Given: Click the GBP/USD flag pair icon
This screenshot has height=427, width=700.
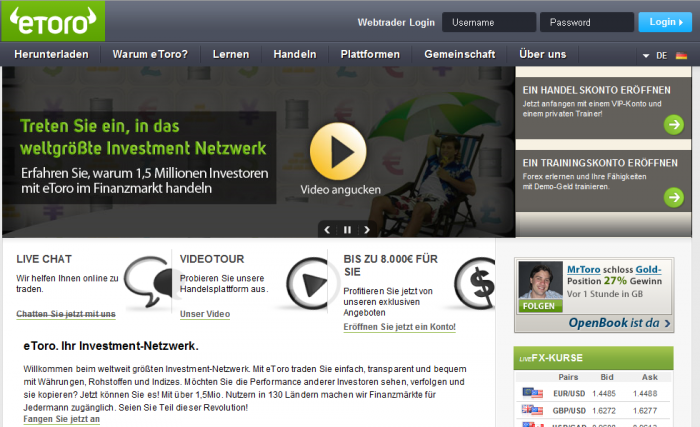Looking at the screenshot, I should pos(532,410).
